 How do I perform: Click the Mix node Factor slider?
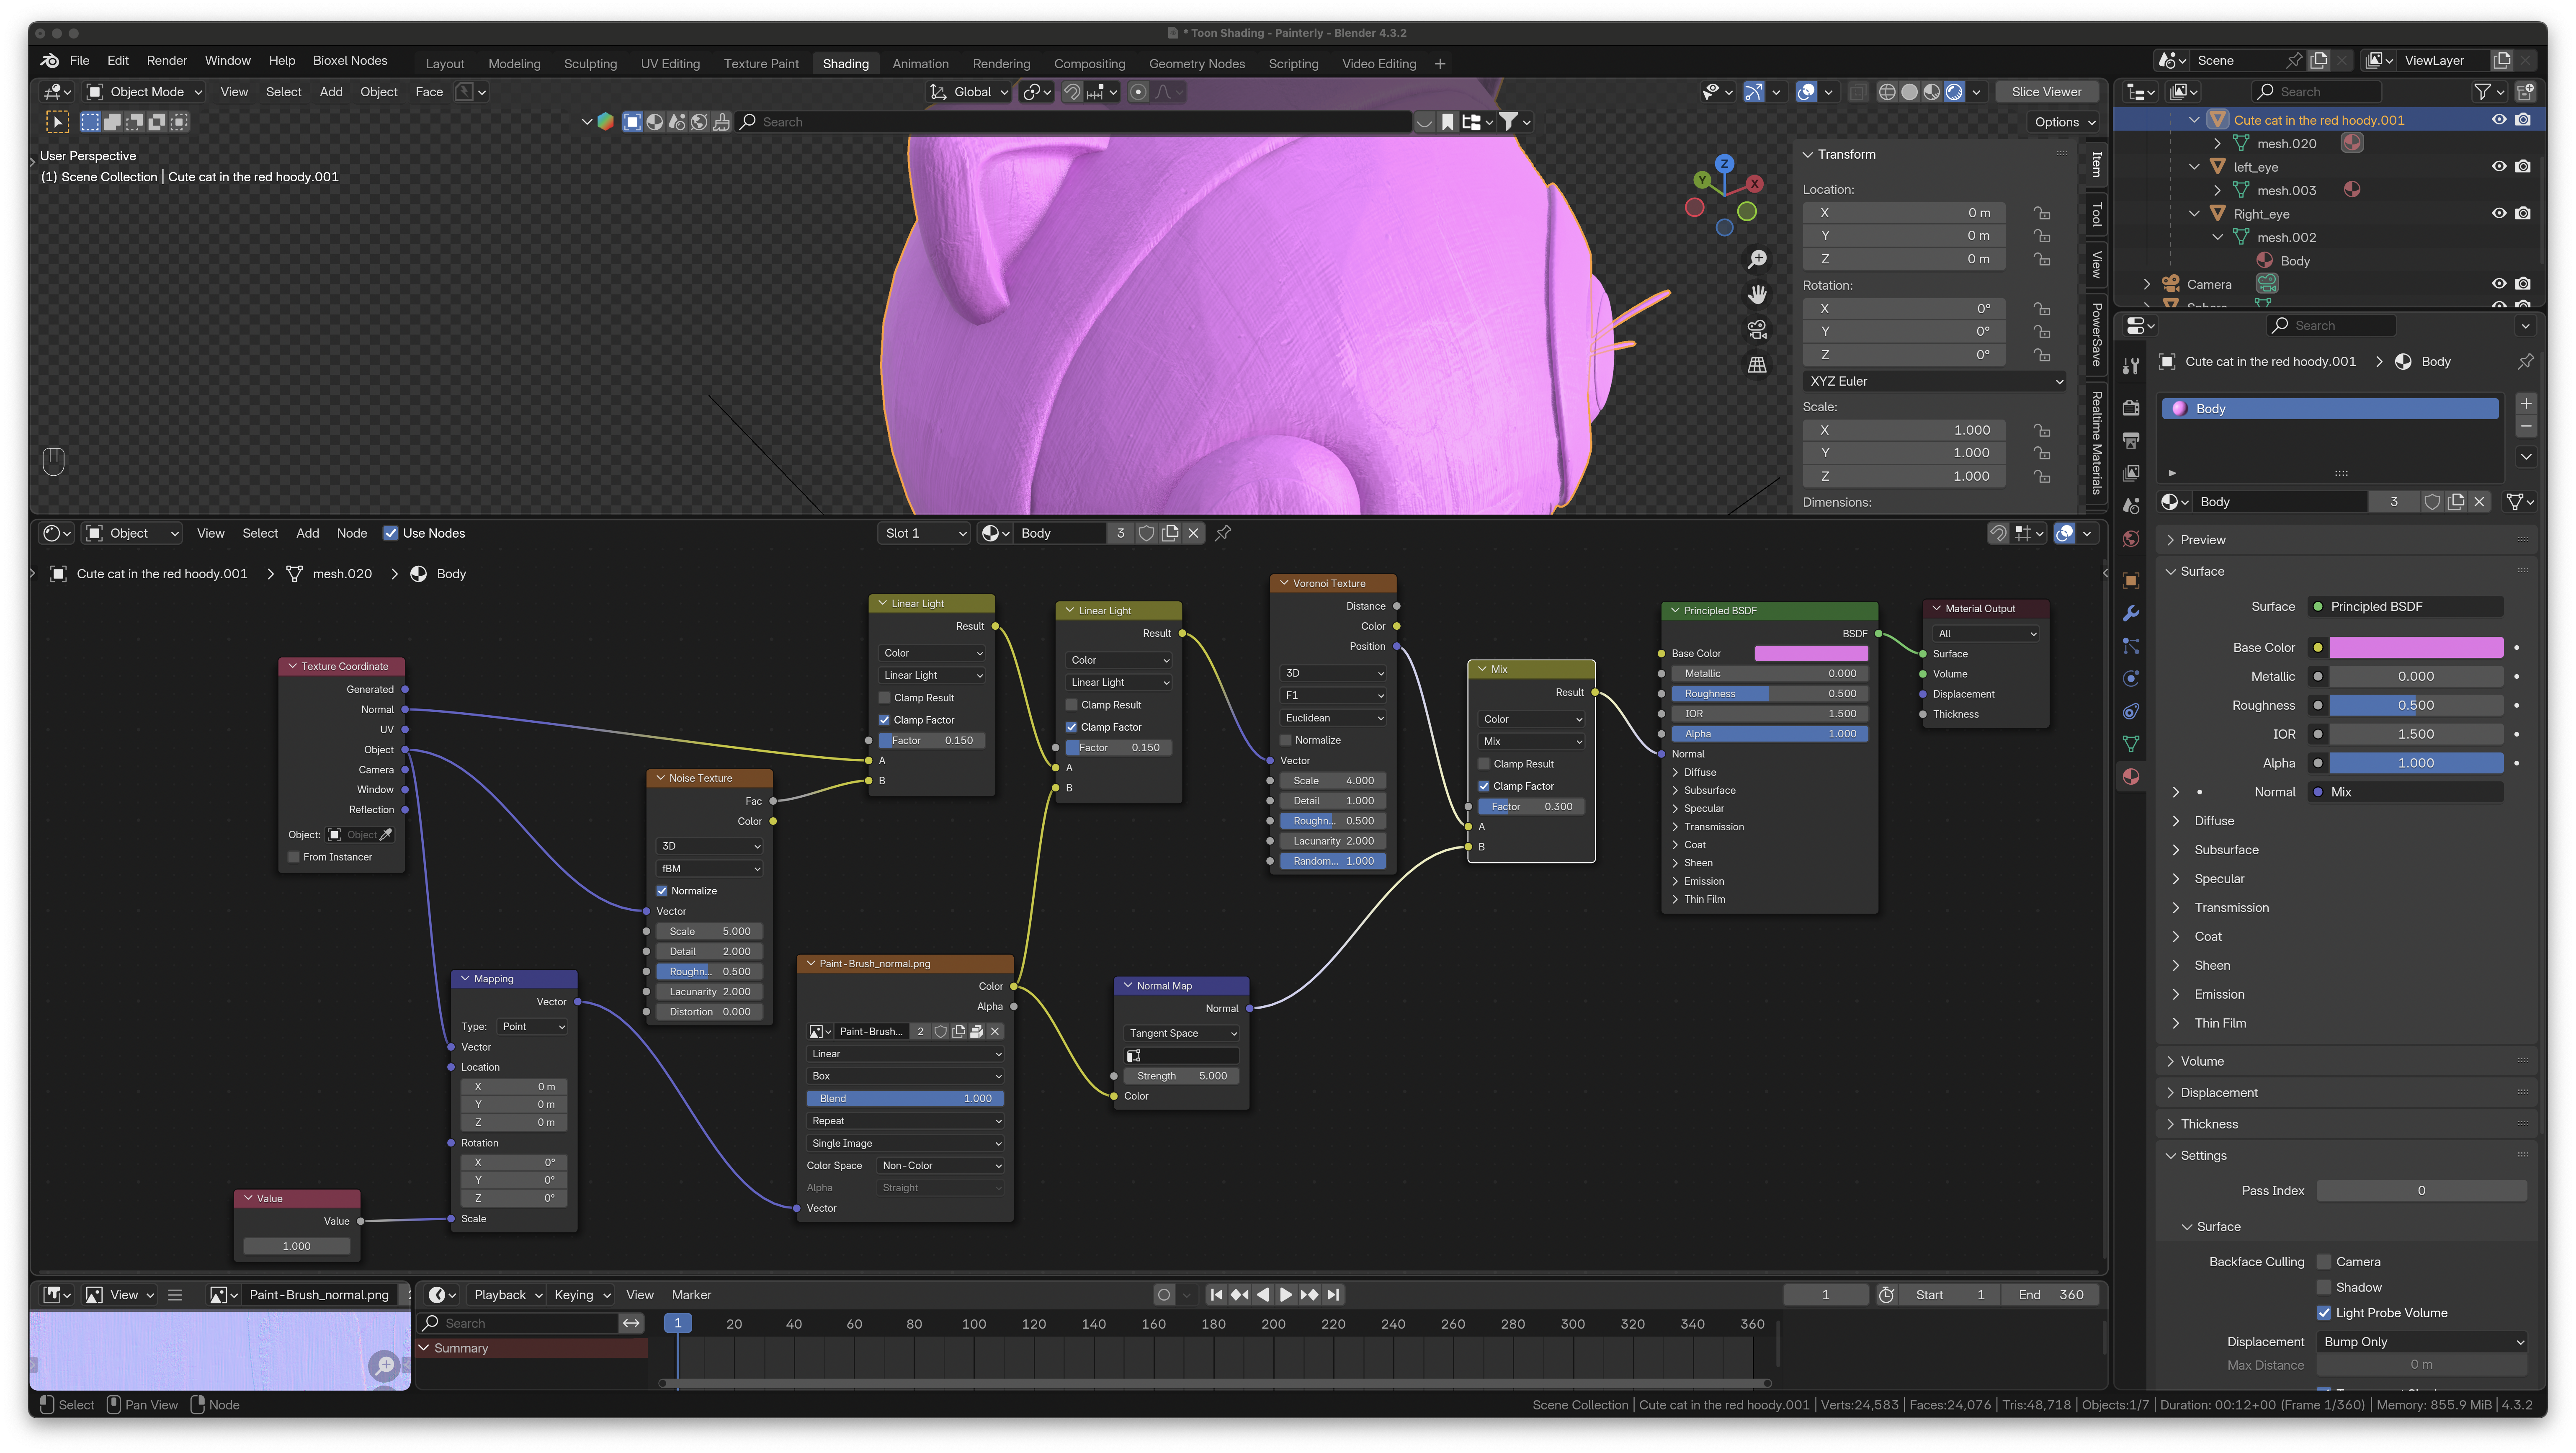pos(1531,807)
